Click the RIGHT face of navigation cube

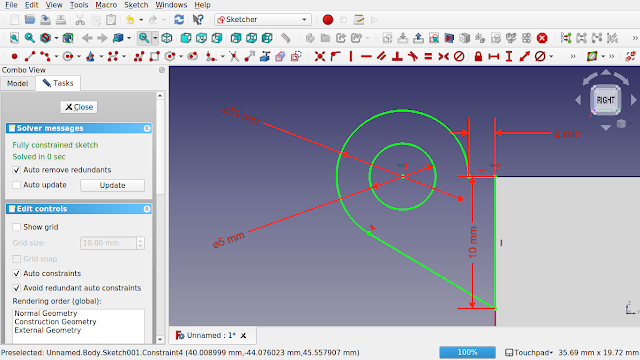click(605, 100)
